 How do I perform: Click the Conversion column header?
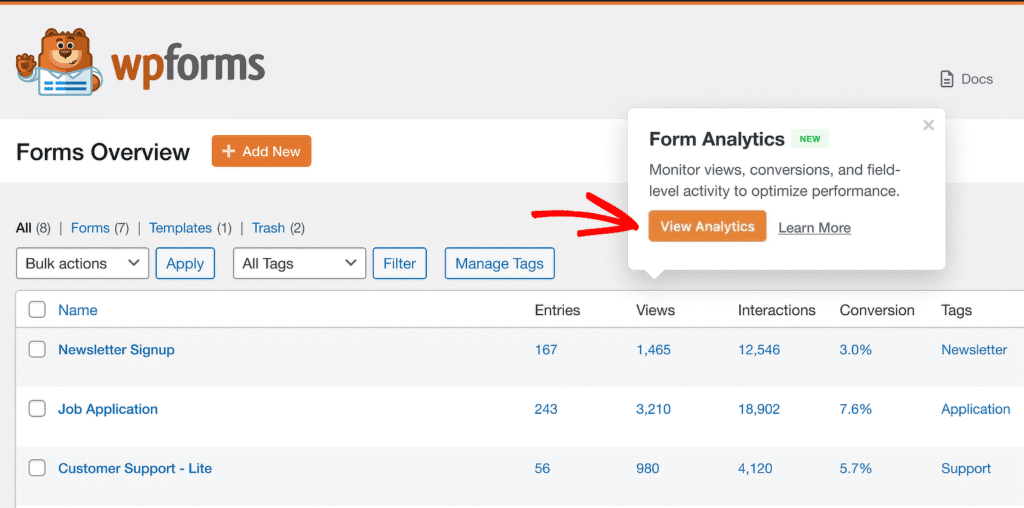point(877,310)
